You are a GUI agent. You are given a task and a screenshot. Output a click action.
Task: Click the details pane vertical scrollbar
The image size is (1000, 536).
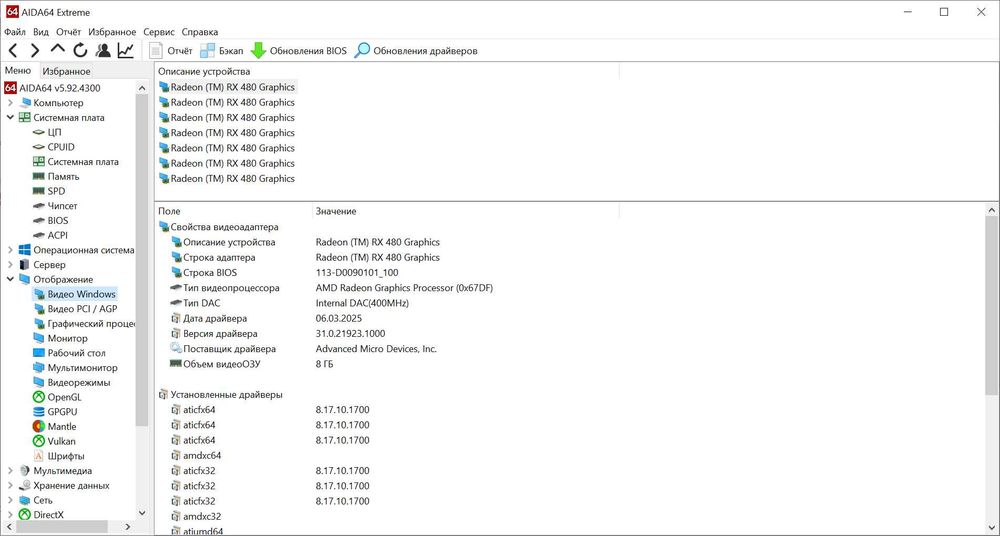click(992, 306)
